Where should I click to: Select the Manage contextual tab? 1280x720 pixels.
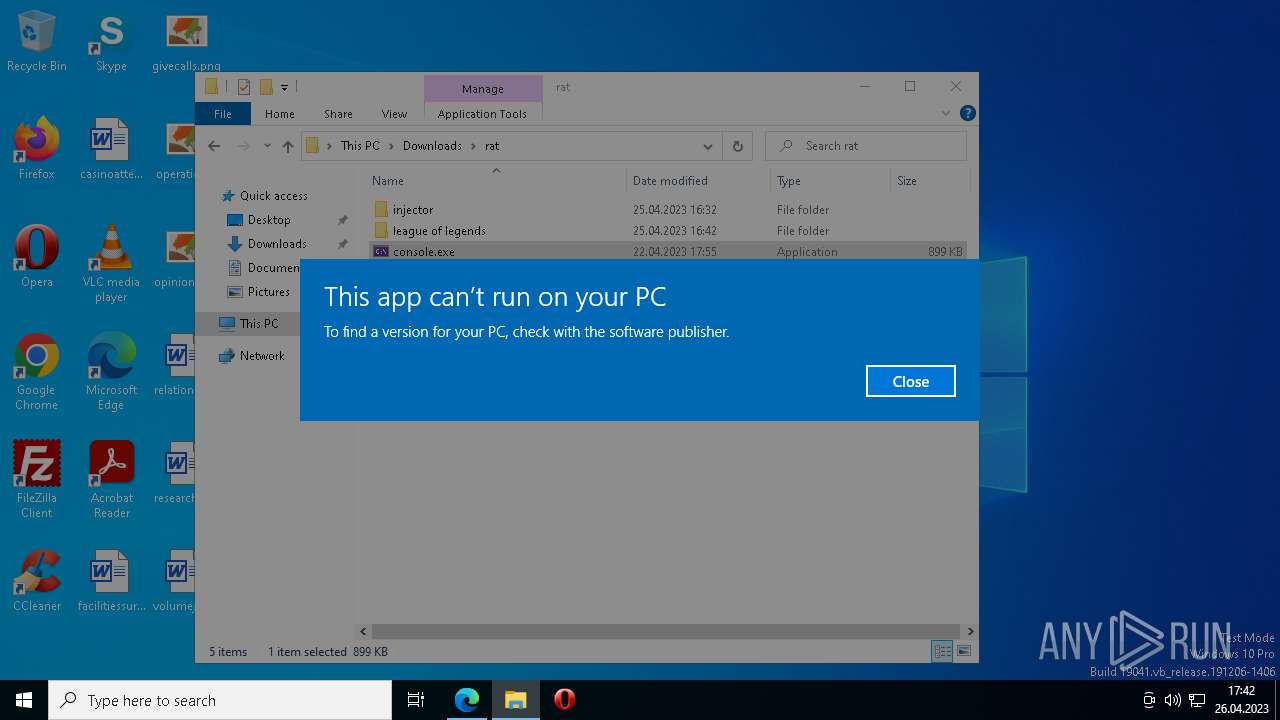tap(483, 89)
